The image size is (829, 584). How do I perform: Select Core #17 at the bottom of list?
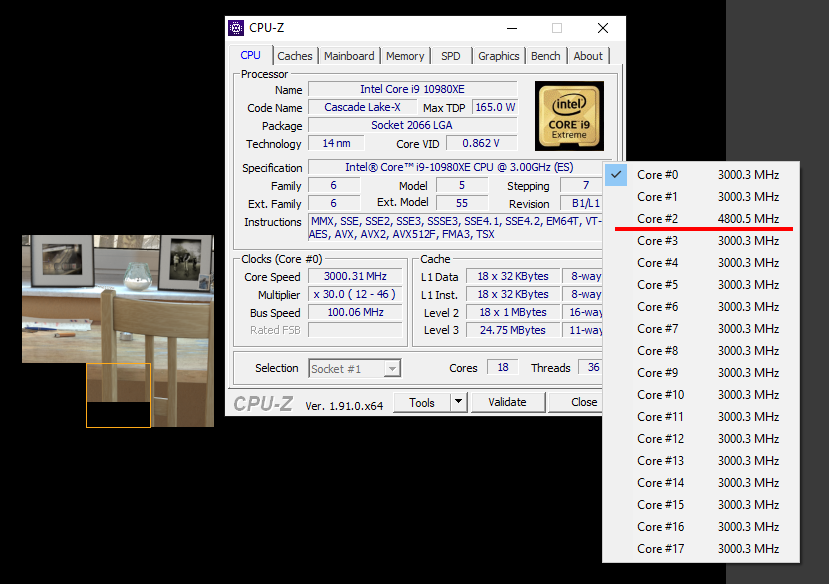701,549
